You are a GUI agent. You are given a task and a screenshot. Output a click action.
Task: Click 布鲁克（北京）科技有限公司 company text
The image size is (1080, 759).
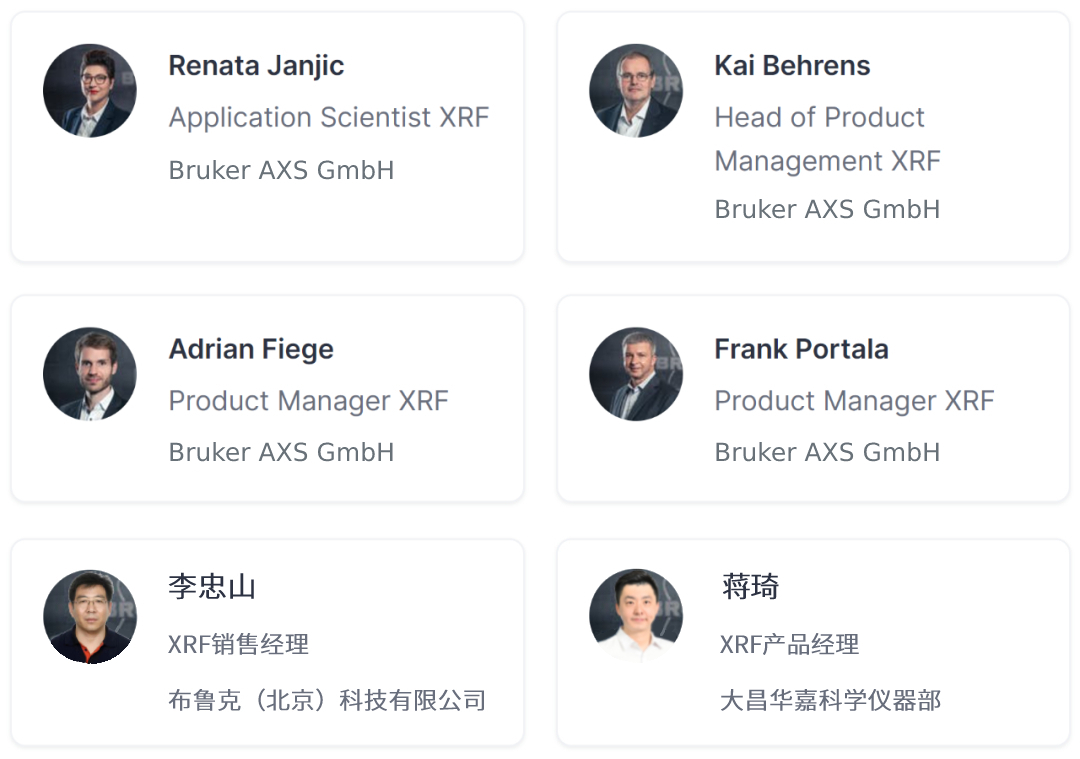coord(328,700)
